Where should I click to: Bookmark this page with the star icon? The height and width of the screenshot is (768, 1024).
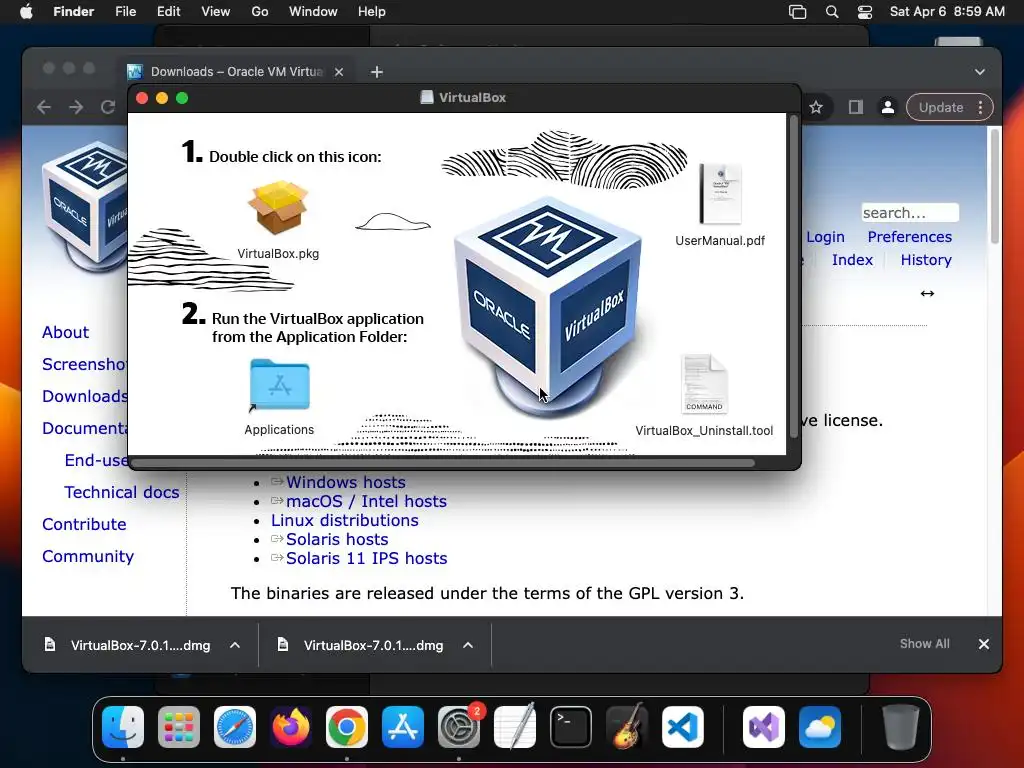click(x=816, y=107)
